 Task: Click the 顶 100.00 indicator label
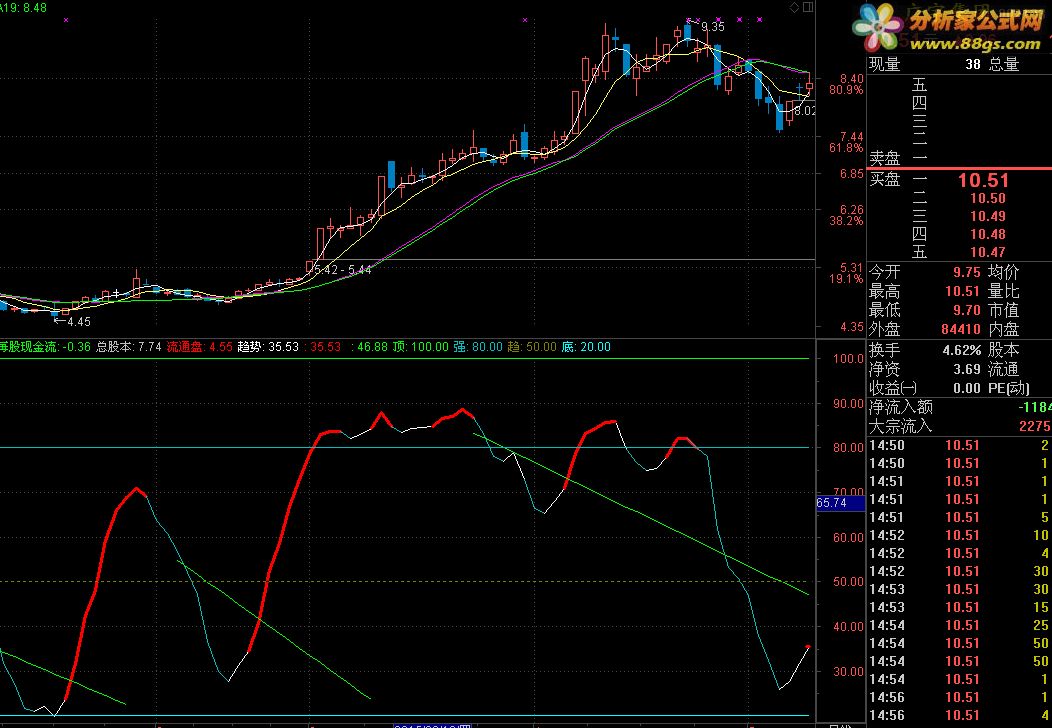pyautogui.click(x=421, y=347)
